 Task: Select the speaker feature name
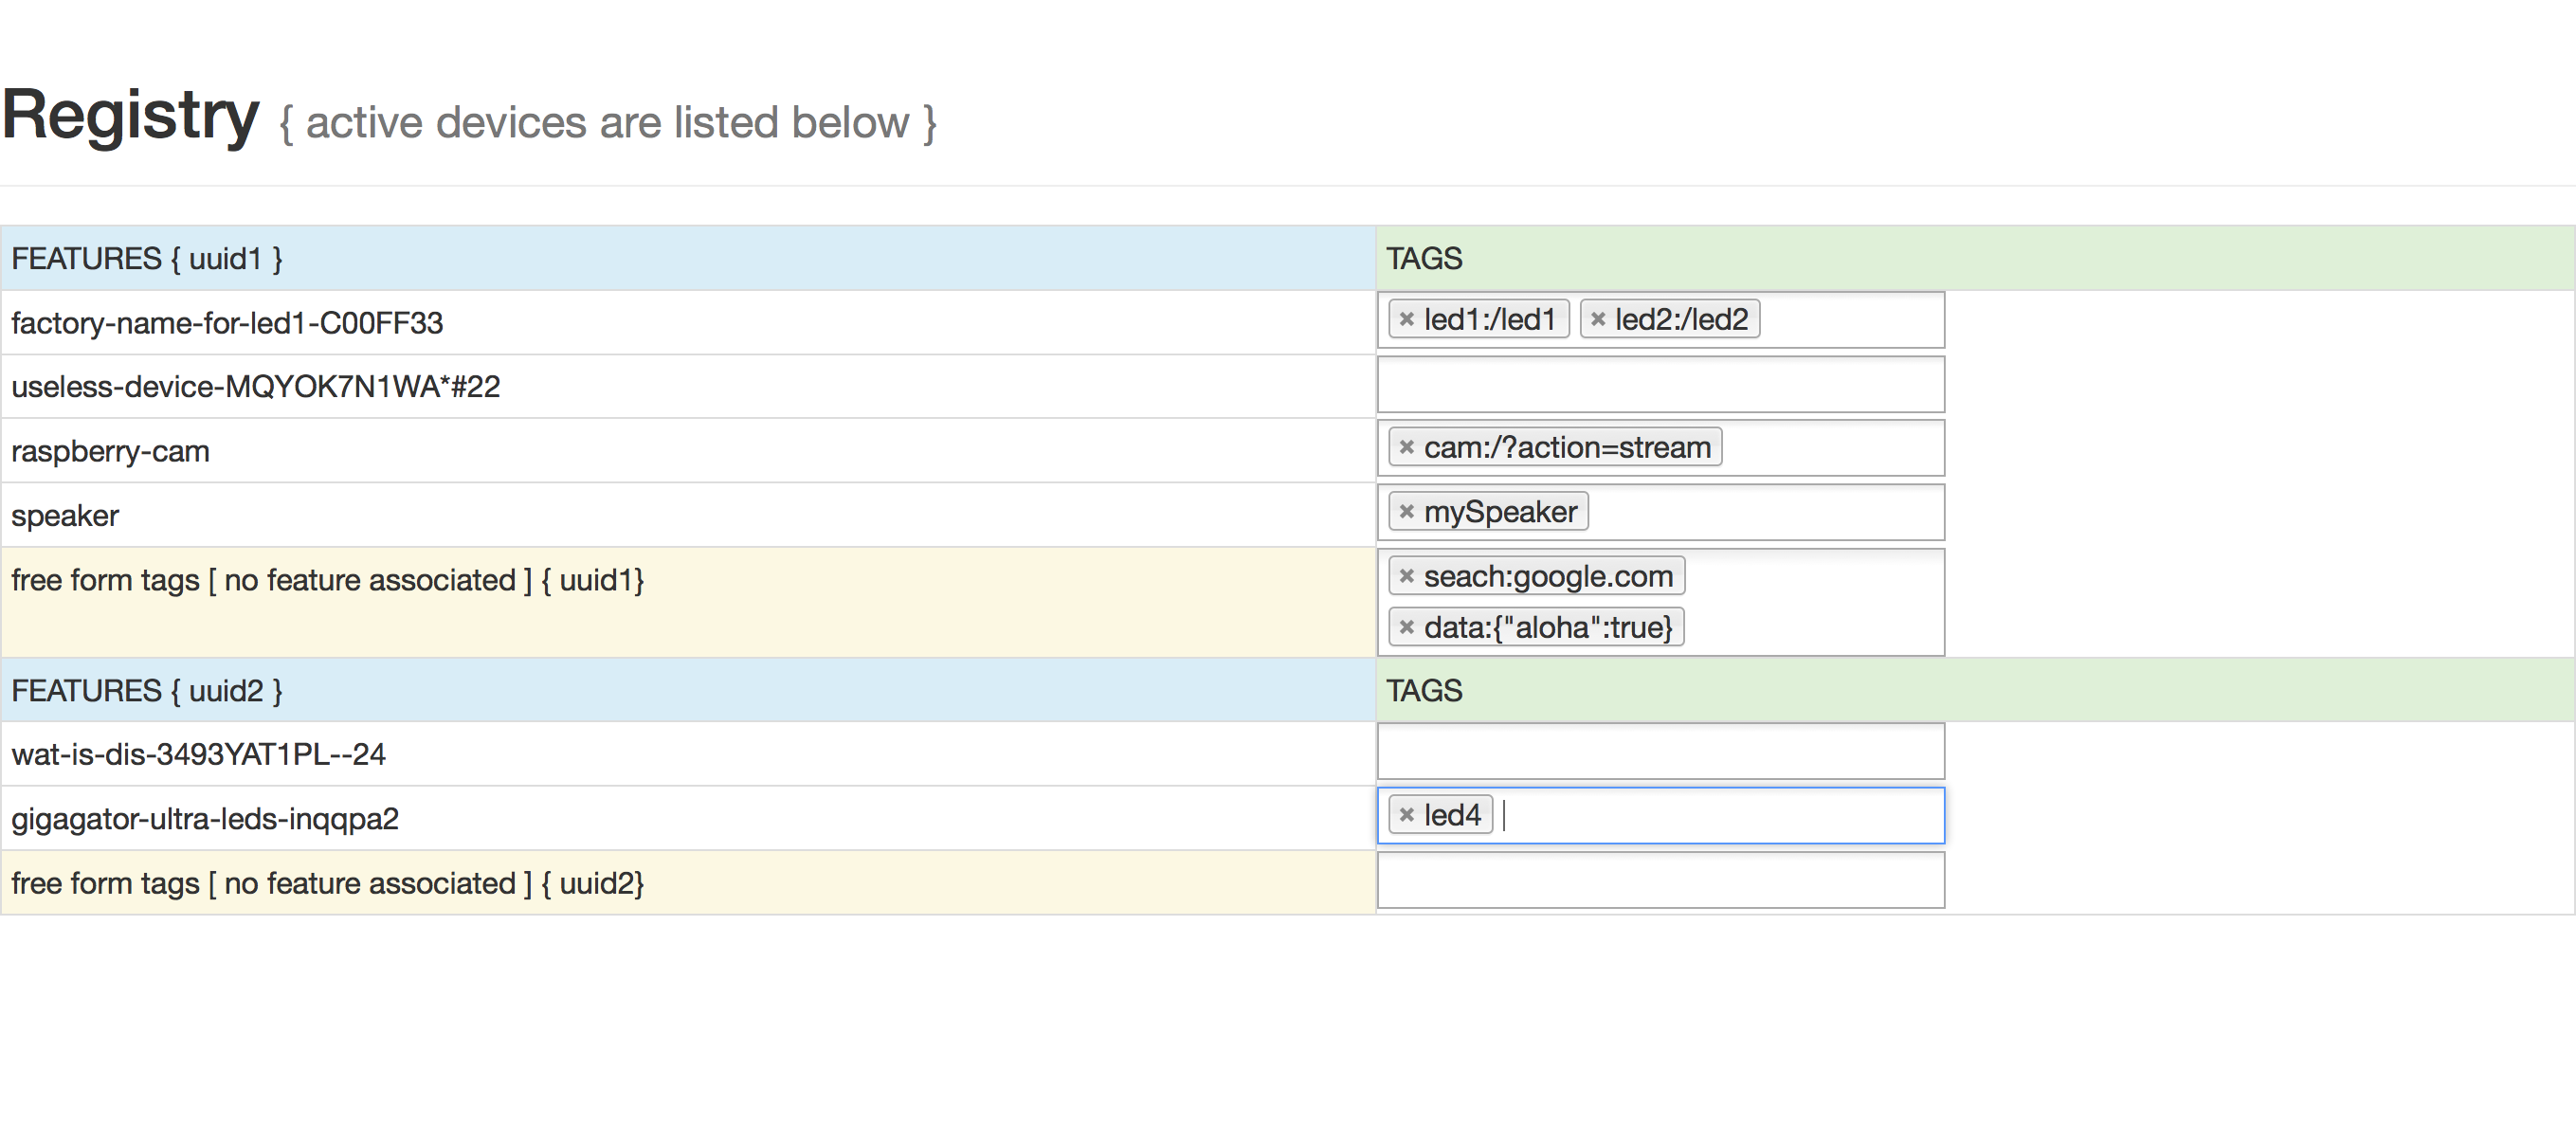65,516
